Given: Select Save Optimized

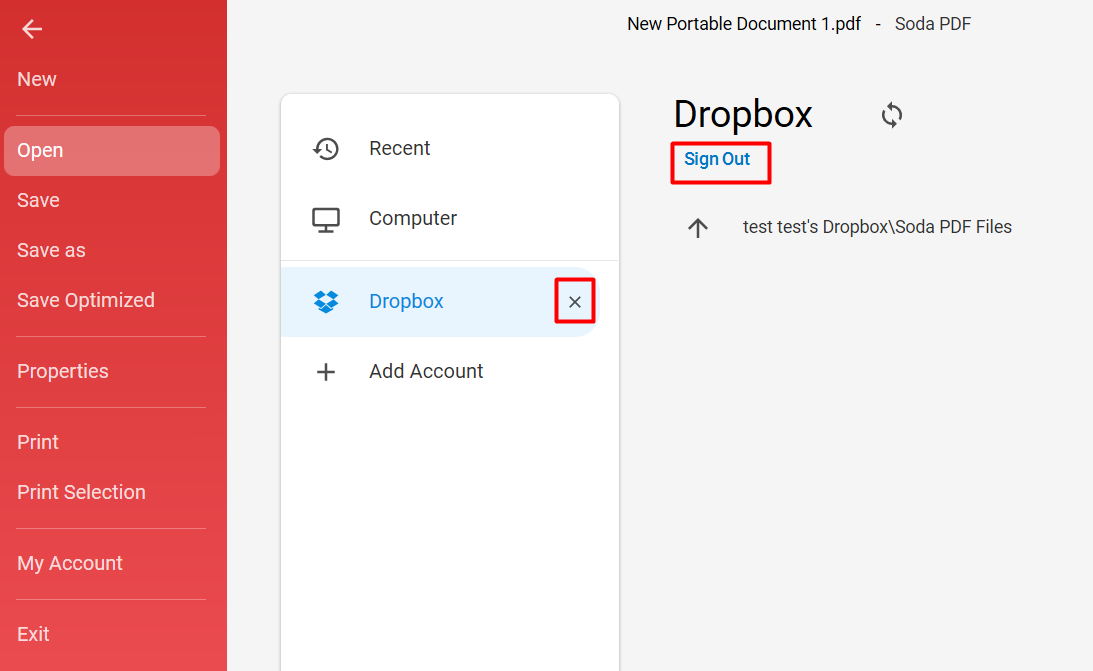Looking at the screenshot, I should [86, 300].
